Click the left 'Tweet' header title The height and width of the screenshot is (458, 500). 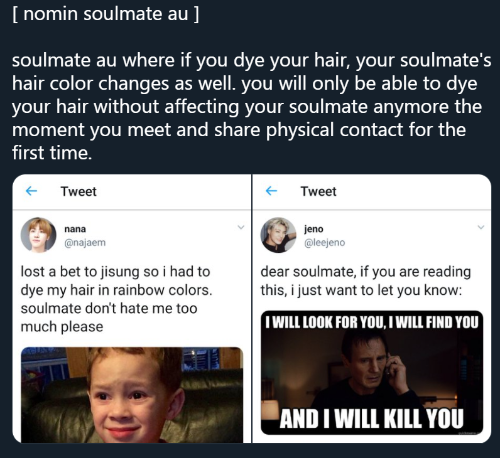[x=79, y=191]
